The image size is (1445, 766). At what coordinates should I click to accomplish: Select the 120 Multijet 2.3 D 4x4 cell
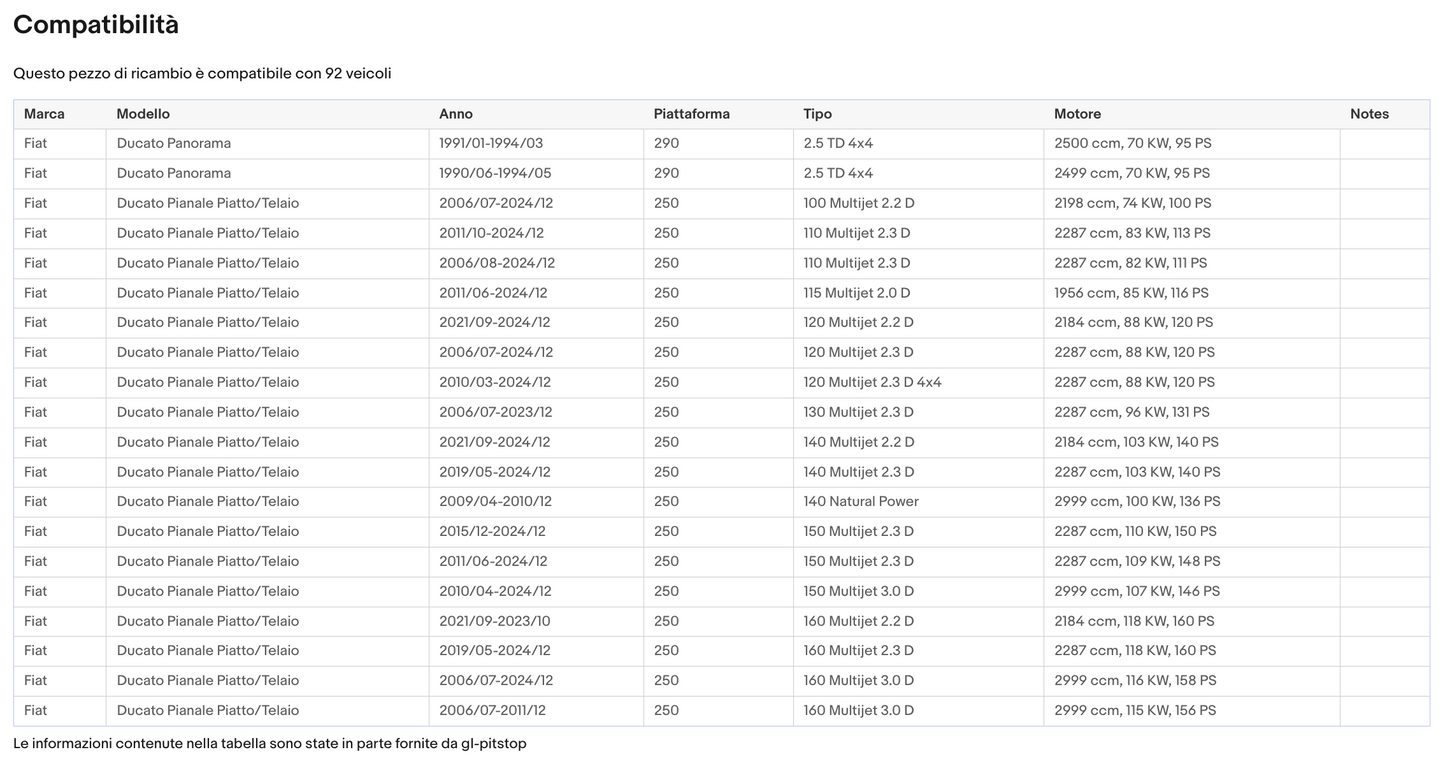pyautogui.click(x=872, y=382)
